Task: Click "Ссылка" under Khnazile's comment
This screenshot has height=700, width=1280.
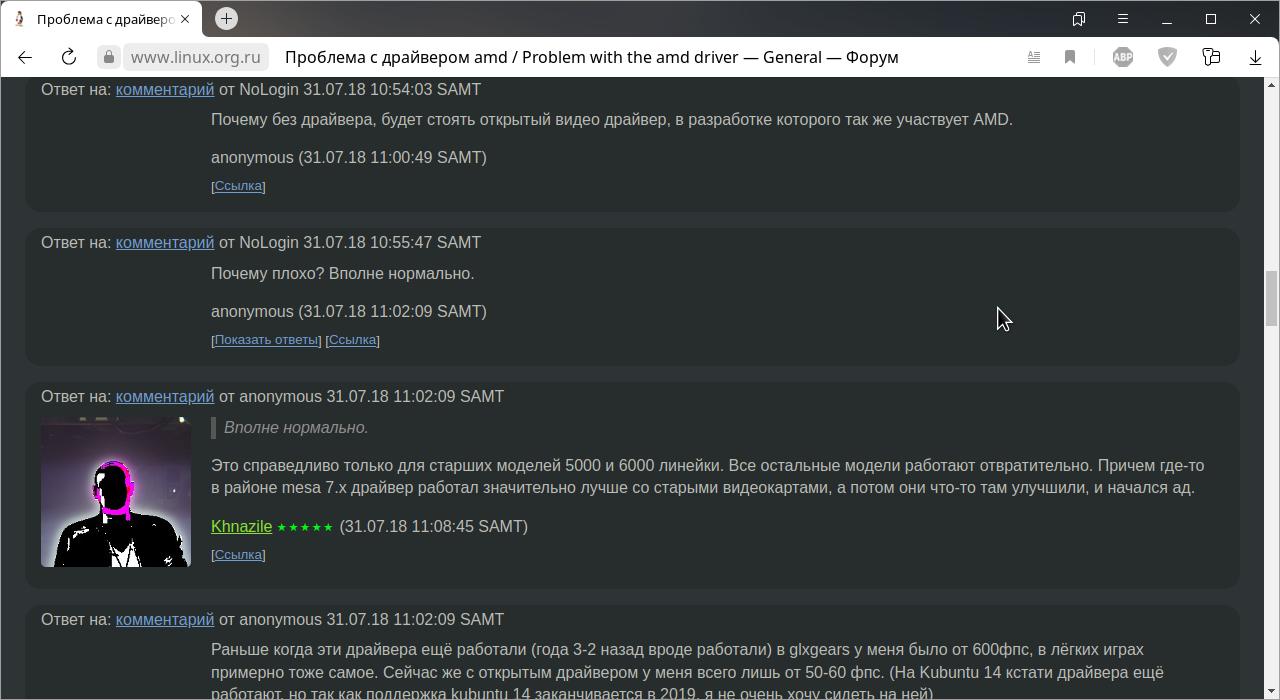Action: (x=238, y=555)
